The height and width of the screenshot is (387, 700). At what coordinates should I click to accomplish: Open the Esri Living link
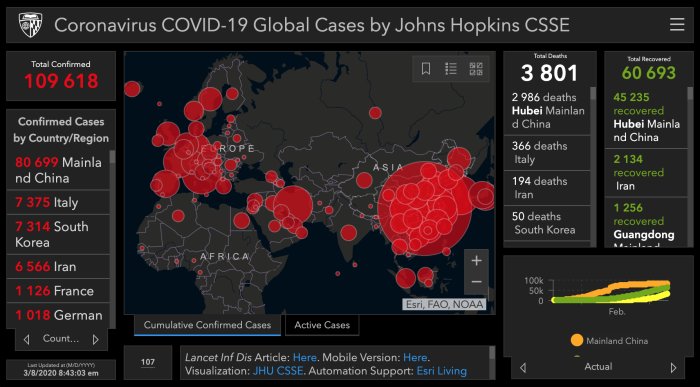(442, 371)
